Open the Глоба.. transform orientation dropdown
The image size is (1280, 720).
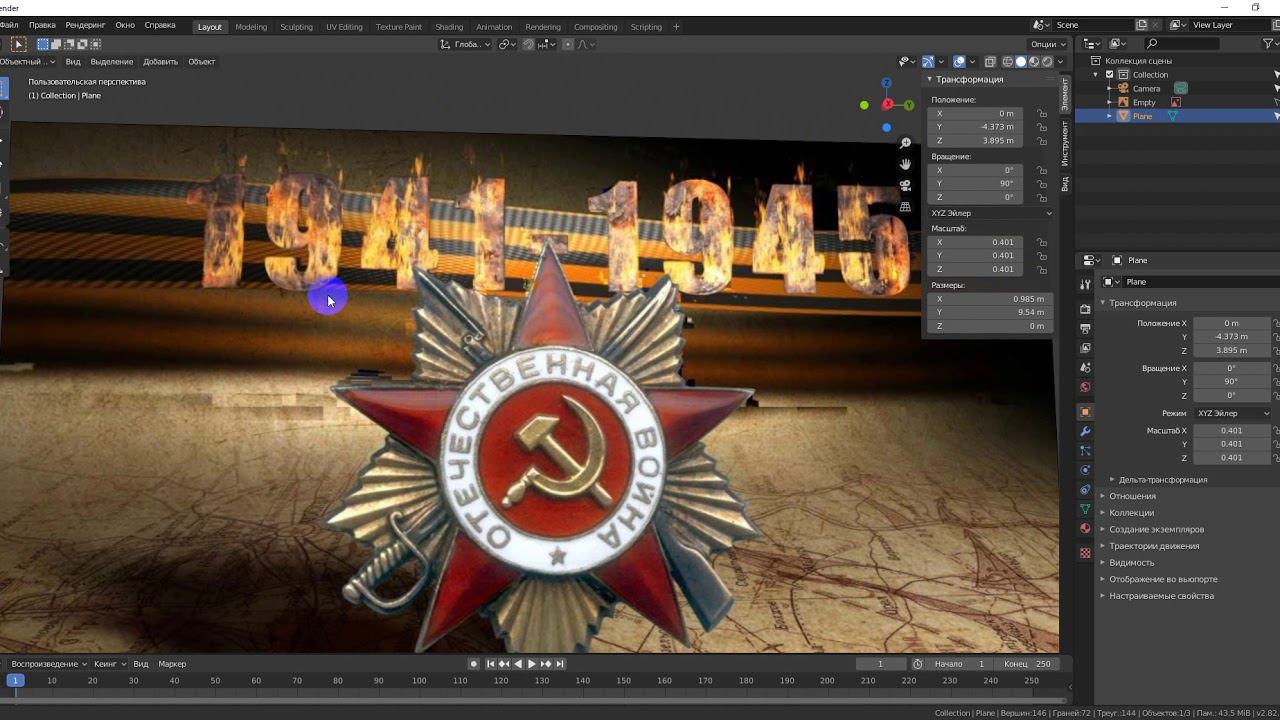point(466,44)
